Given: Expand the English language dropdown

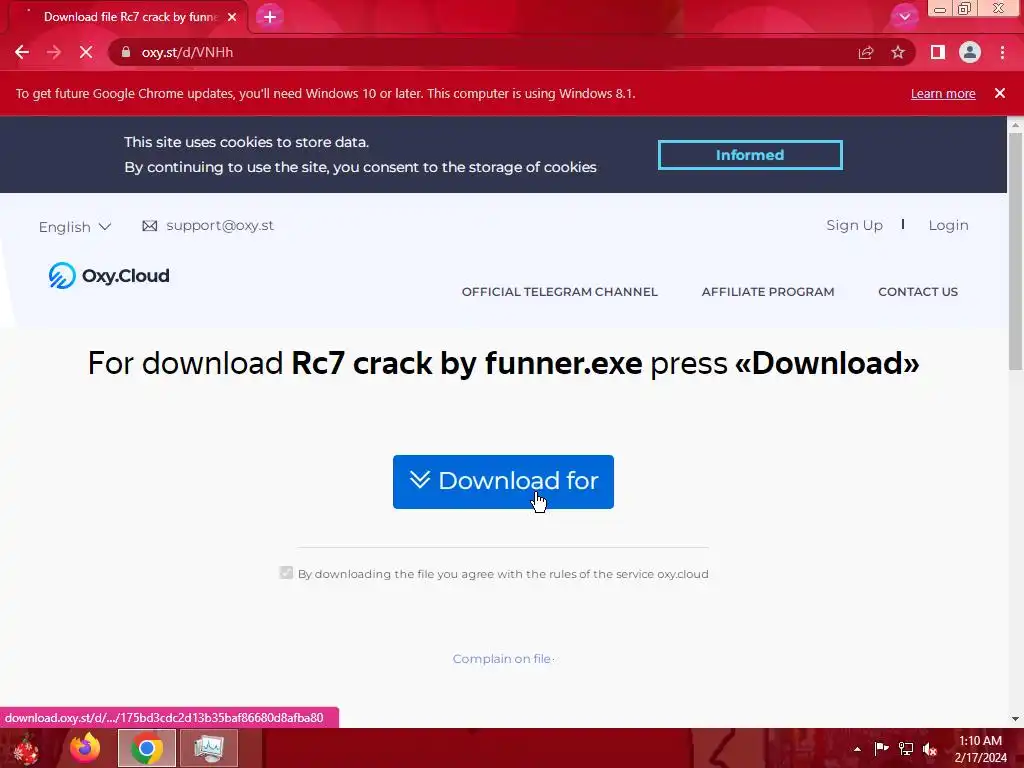Looking at the screenshot, I should (74, 227).
